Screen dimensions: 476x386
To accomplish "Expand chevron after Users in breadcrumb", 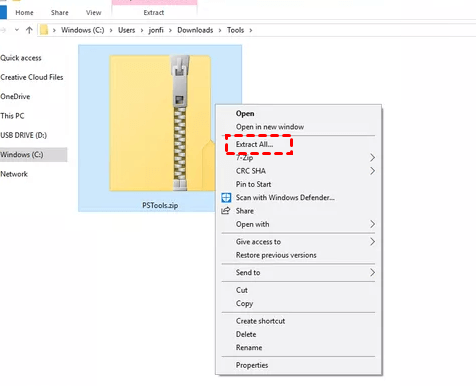I will 142,30.
